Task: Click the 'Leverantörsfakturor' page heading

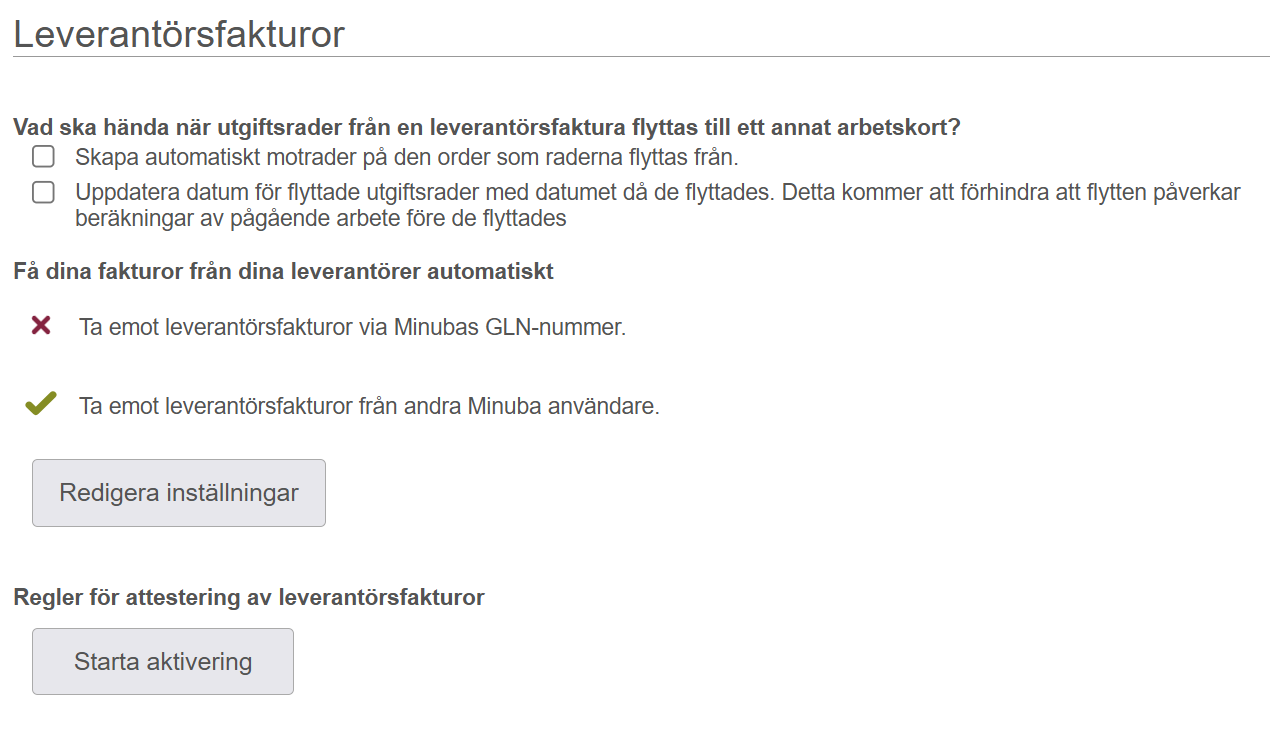Action: tap(179, 34)
